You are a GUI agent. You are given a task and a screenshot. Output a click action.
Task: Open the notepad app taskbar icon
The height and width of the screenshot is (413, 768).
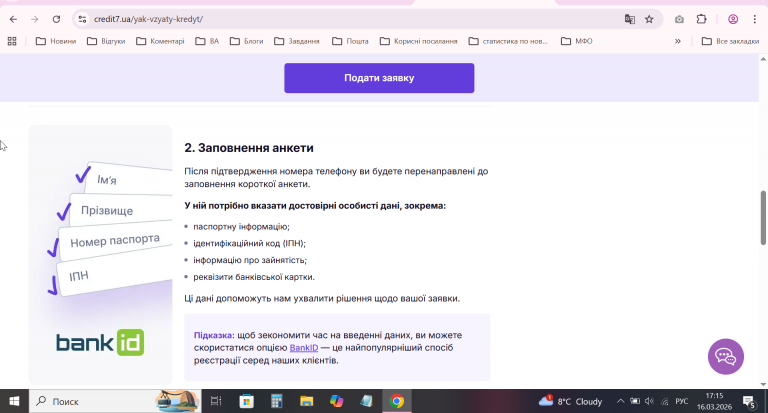pyautogui.click(x=366, y=401)
